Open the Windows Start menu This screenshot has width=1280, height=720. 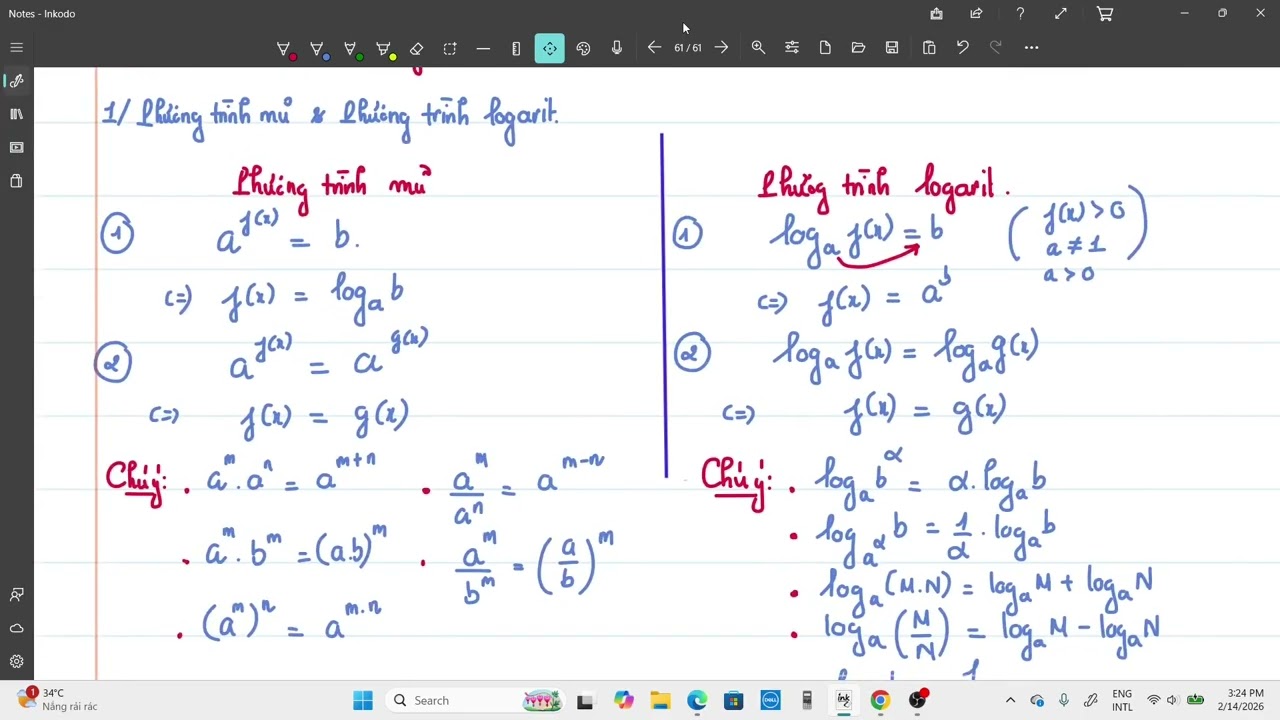(x=363, y=700)
